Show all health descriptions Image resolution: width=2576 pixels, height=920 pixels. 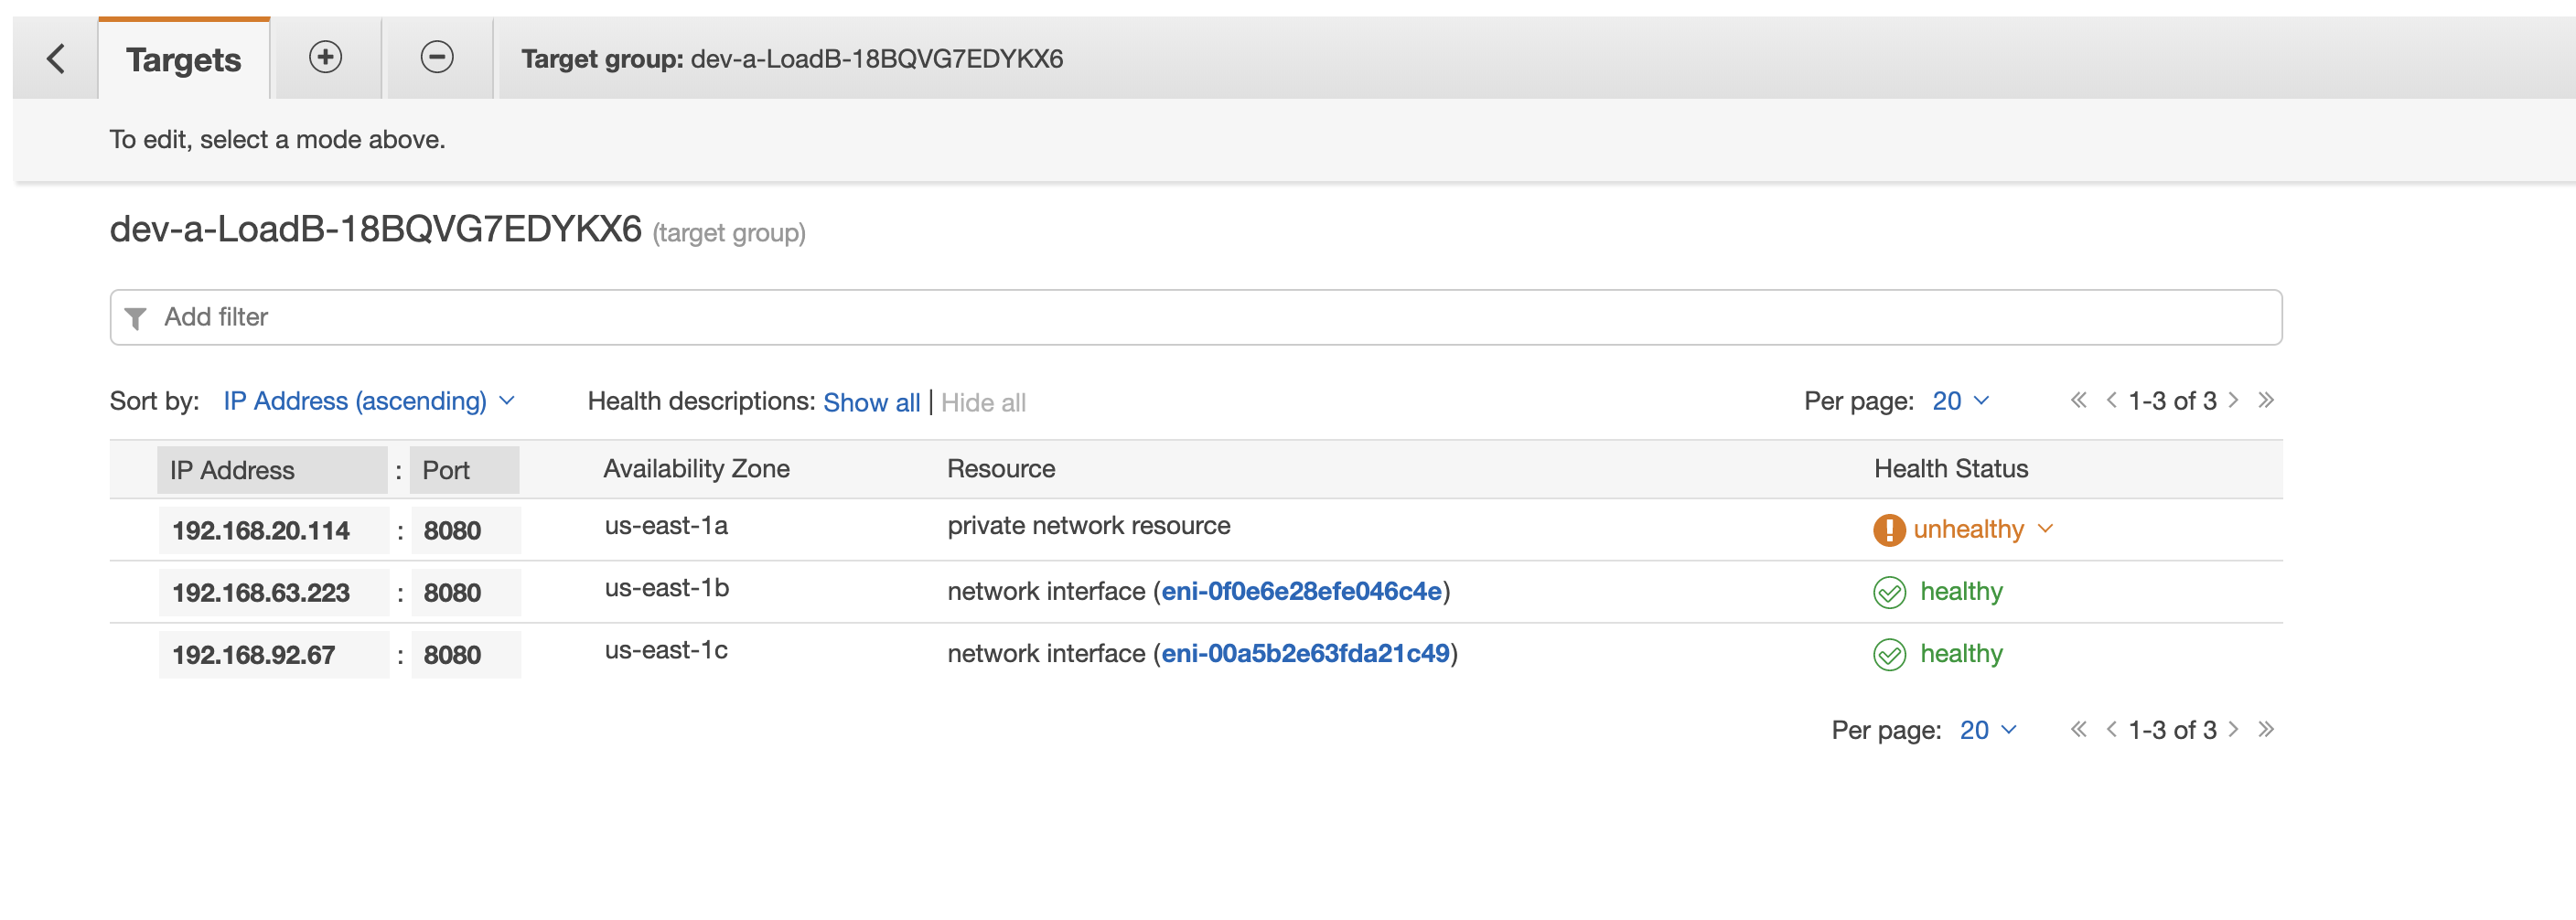871,402
